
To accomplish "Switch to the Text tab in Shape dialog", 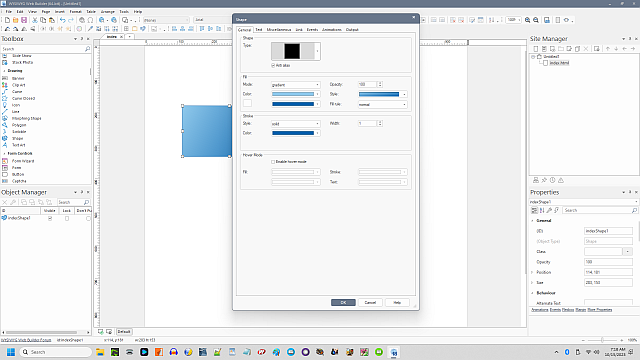I will tap(259, 30).
